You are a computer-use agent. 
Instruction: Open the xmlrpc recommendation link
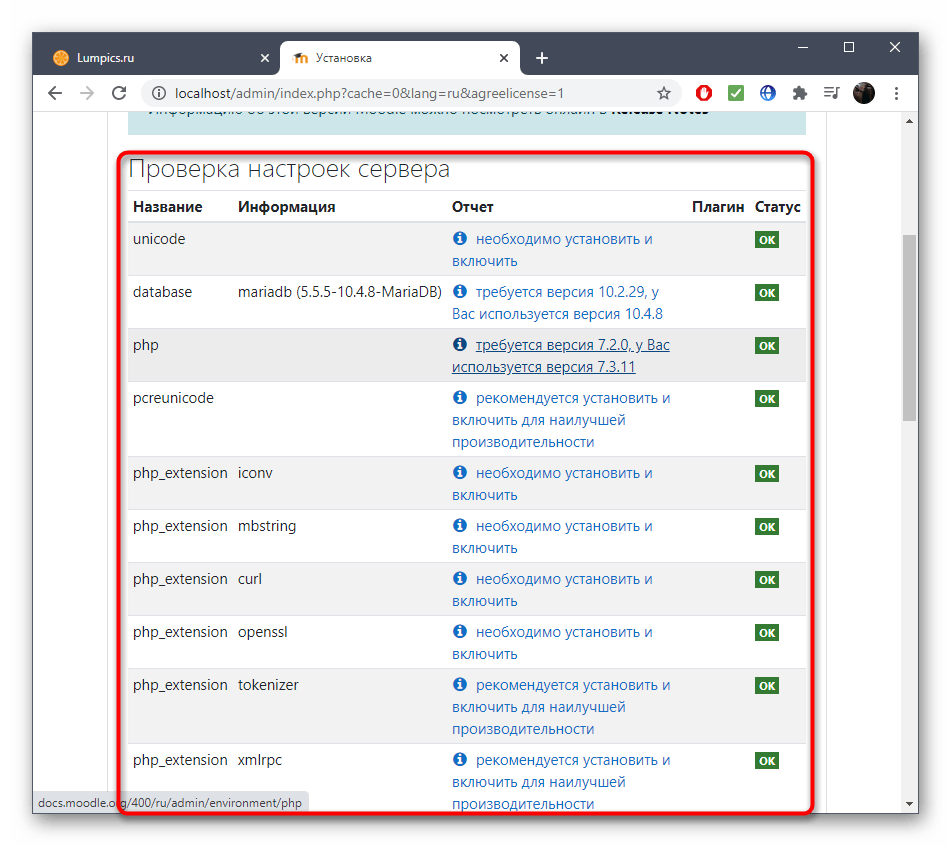[x=561, y=782]
